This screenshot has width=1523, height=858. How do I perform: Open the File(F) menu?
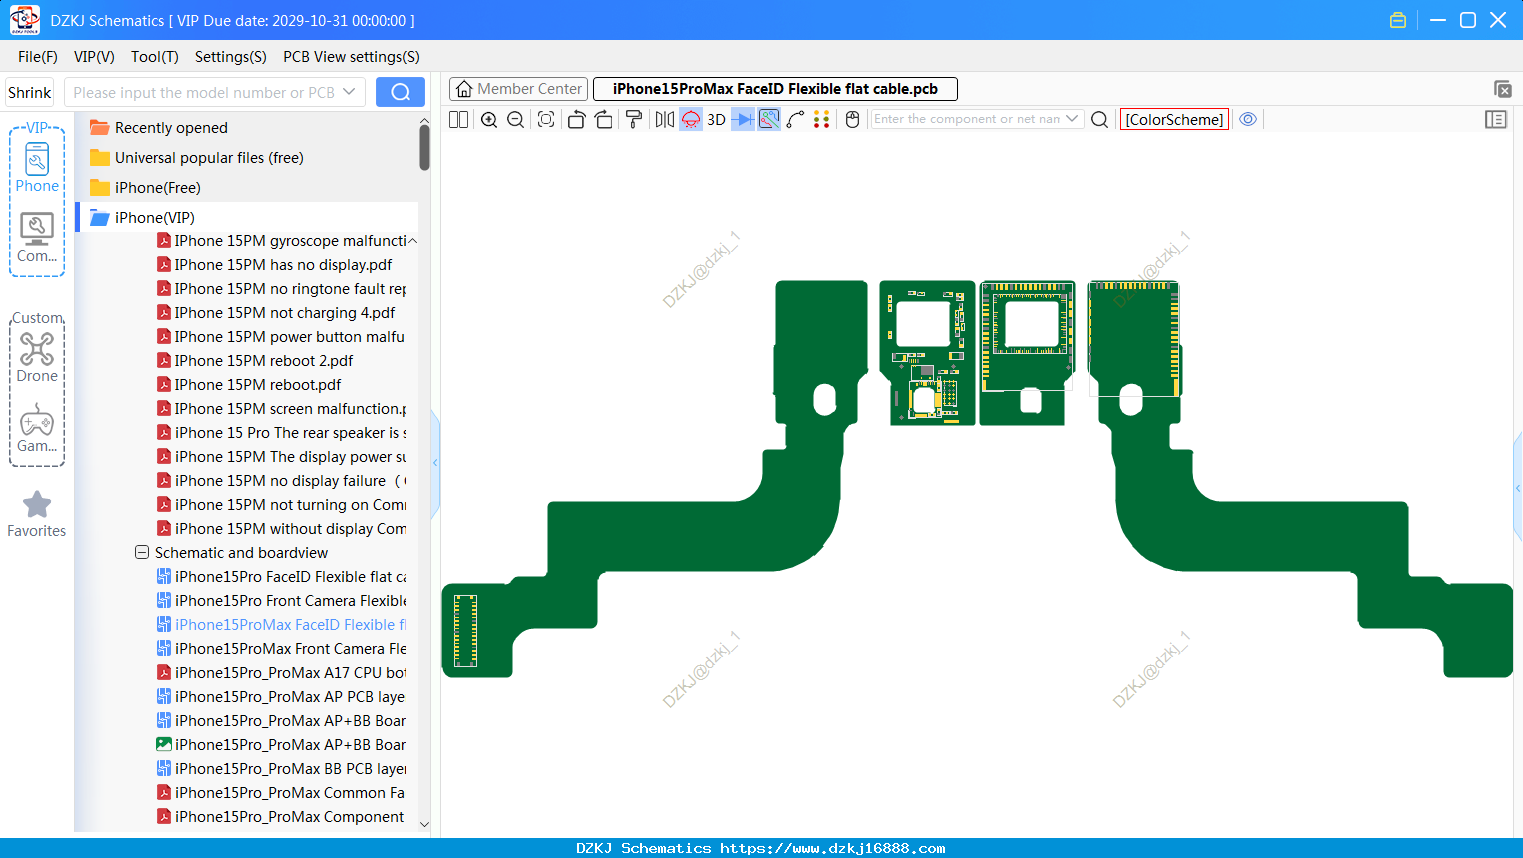click(38, 57)
